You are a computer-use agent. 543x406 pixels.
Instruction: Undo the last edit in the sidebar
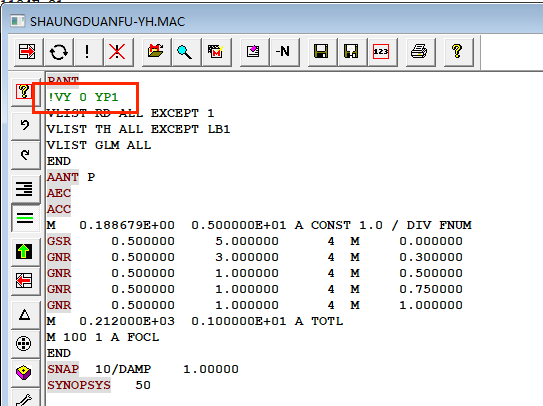tap(25, 125)
